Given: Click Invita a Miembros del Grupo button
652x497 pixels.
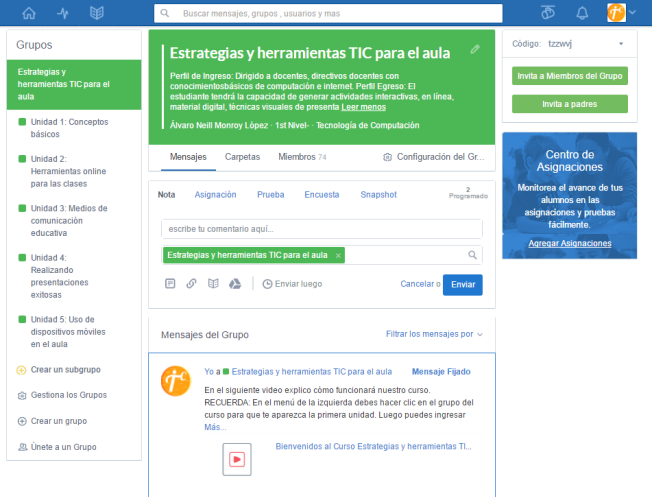Looking at the screenshot, I should point(570,76).
